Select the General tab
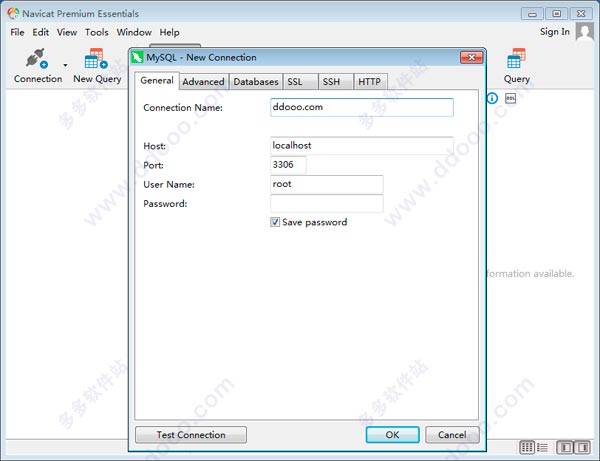The width and height of the screenshot is (600, 461). (157, 81)
